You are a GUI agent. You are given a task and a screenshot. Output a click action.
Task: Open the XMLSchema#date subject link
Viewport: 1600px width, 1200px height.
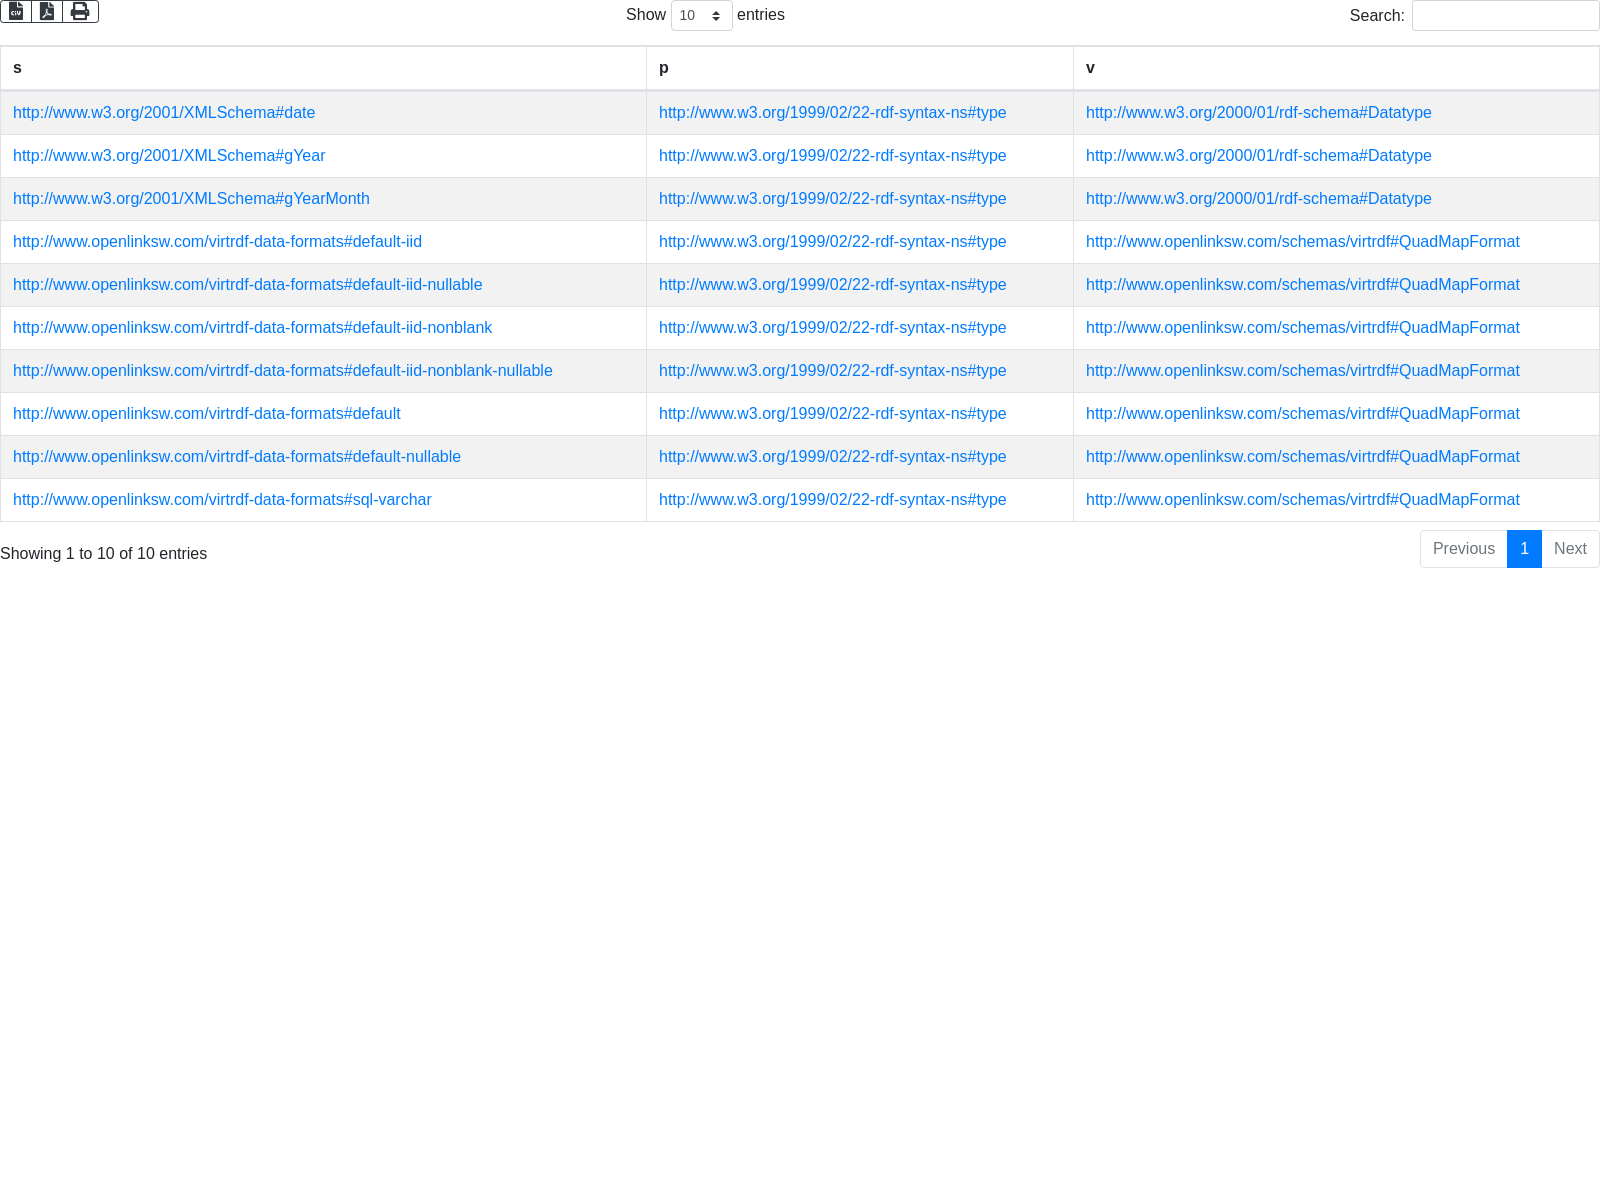point(164,113)
